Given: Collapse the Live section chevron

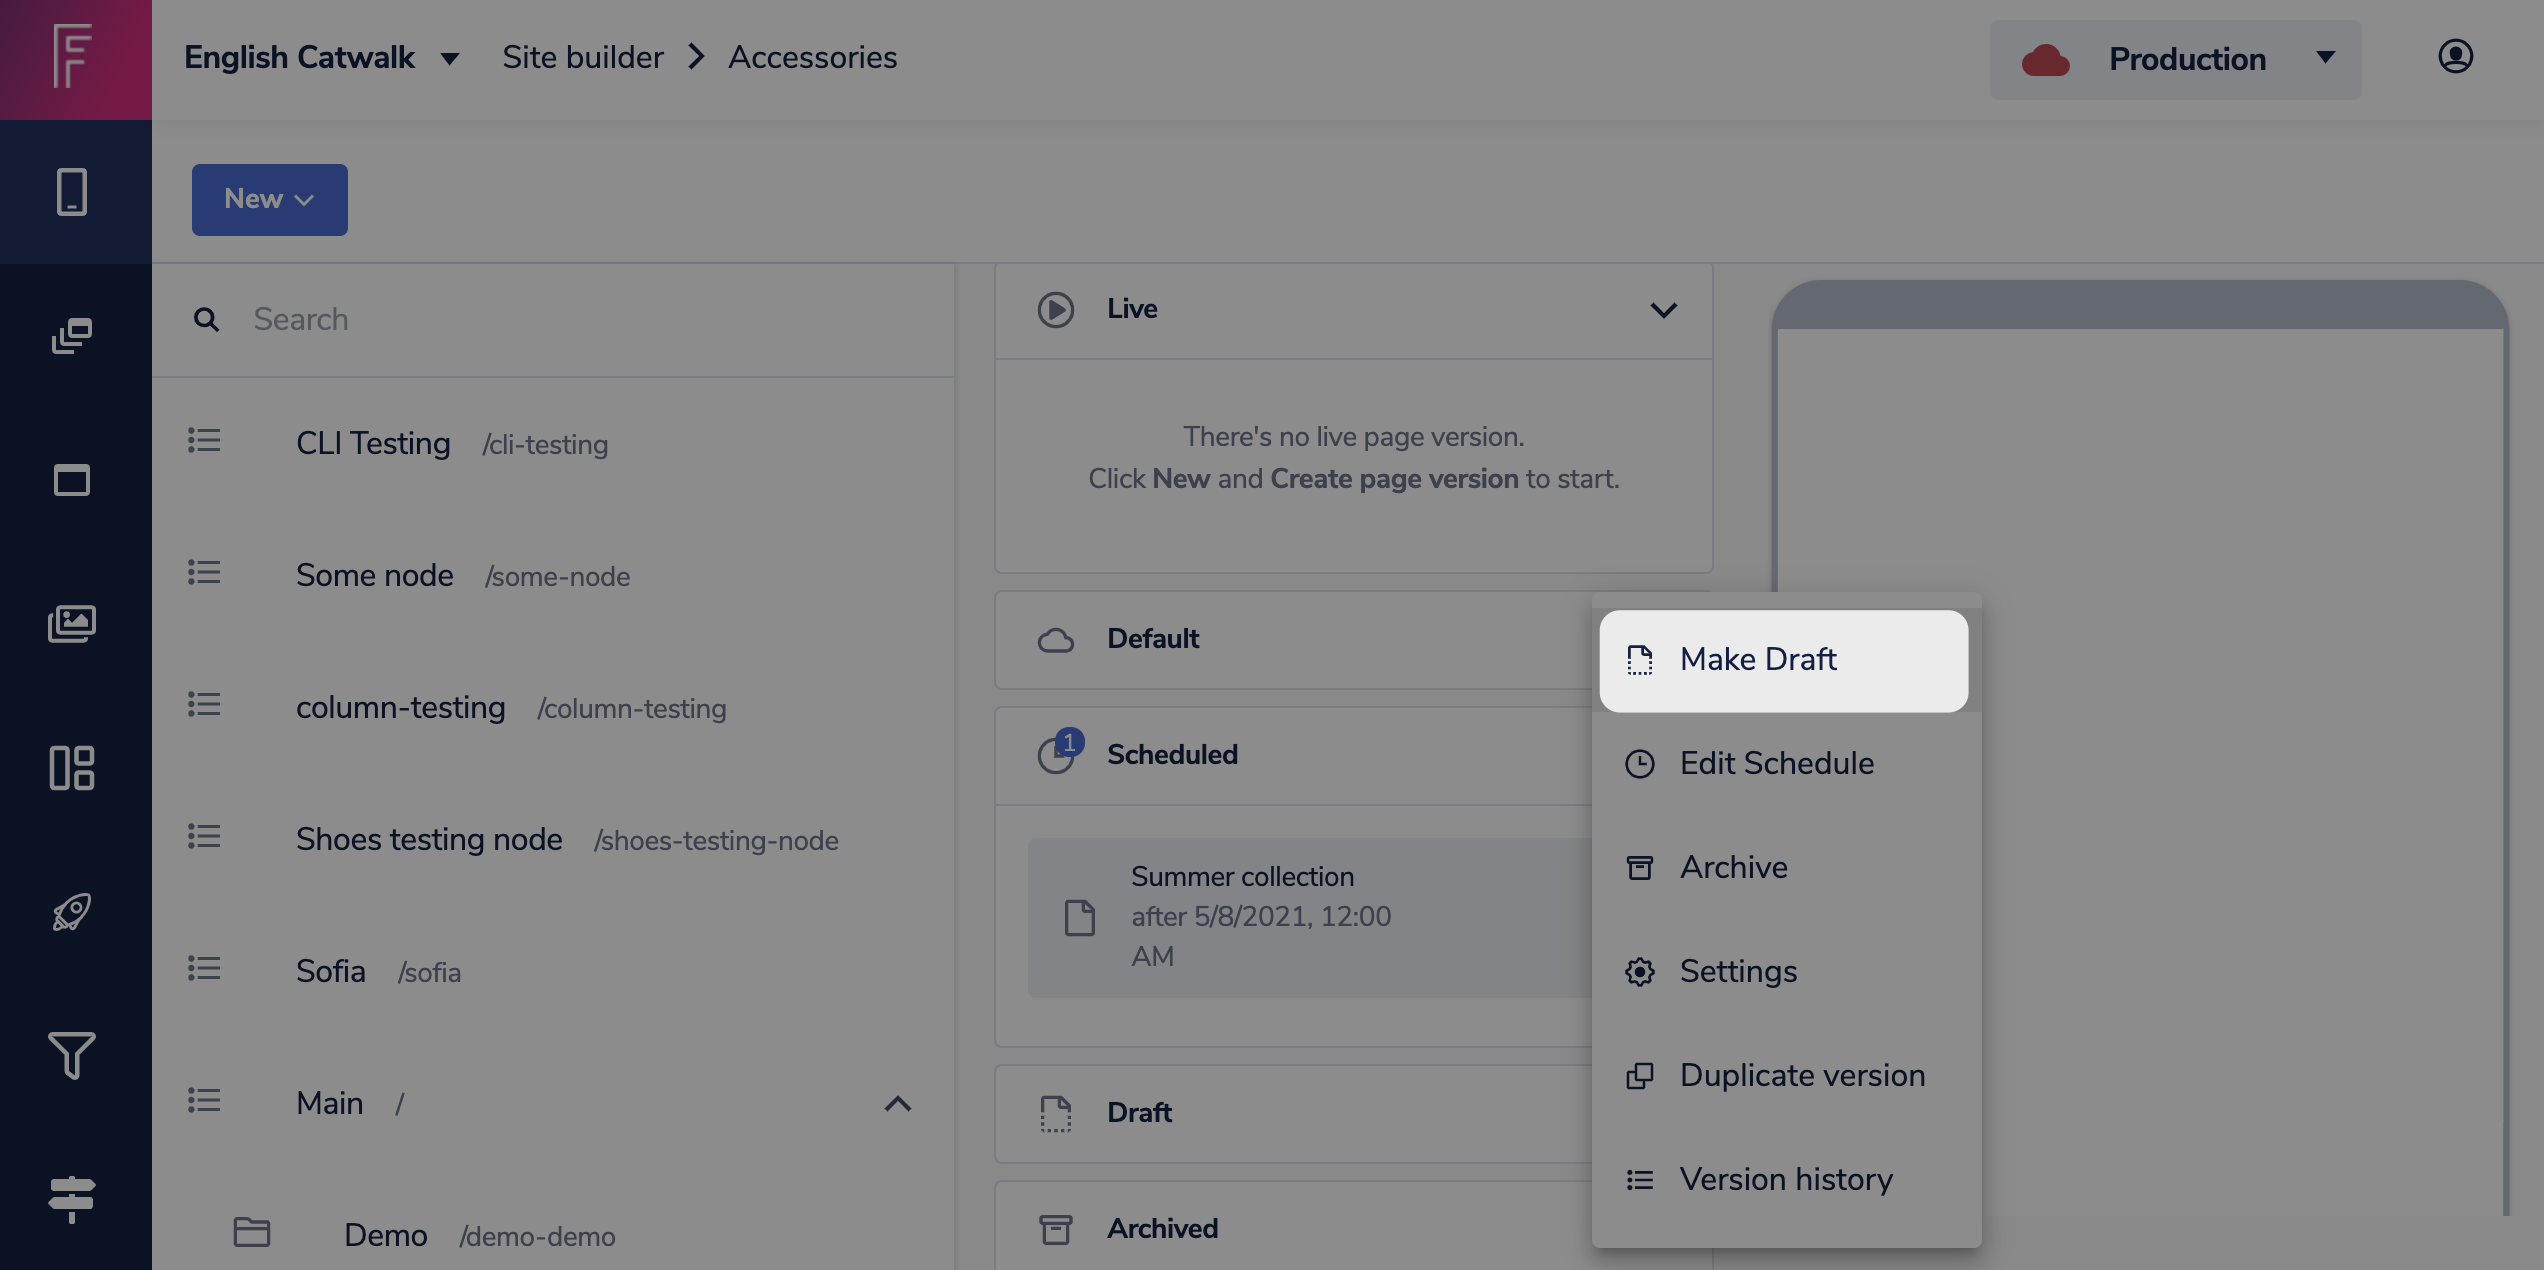Looking at the screenshot, I should point(1663,310).
